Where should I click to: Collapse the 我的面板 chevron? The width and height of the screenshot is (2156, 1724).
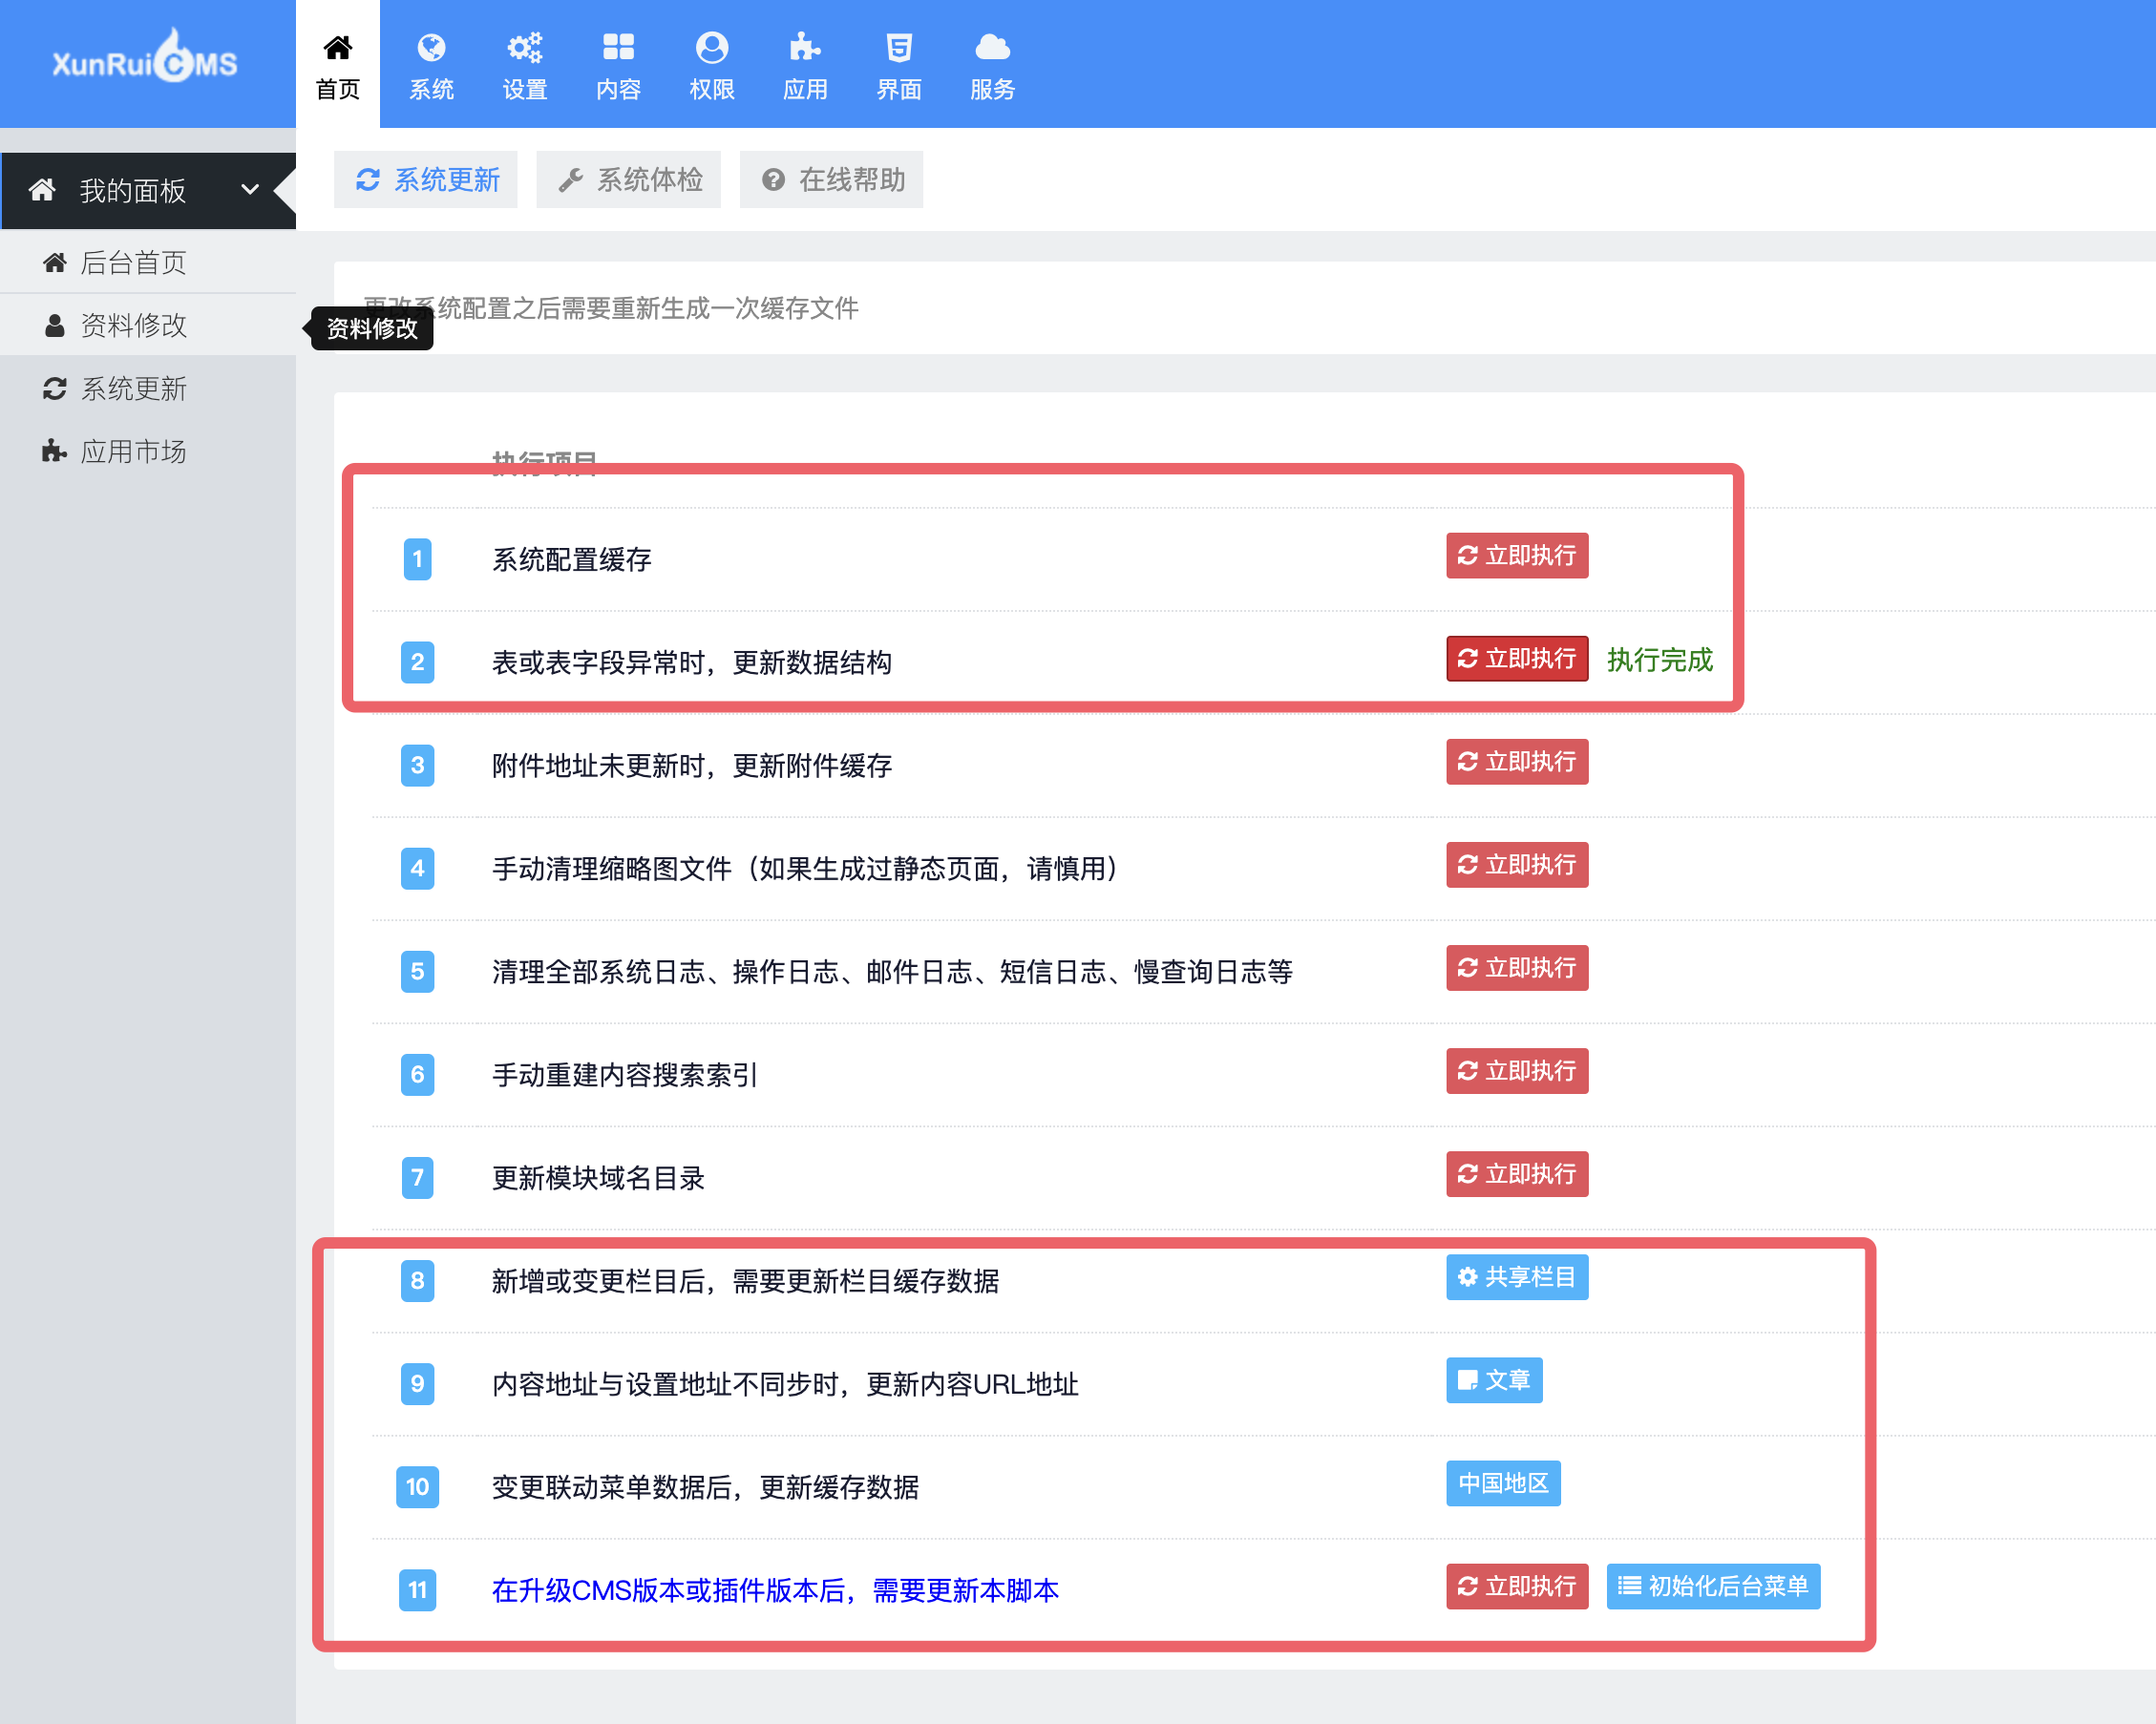[x=250, y=190]
